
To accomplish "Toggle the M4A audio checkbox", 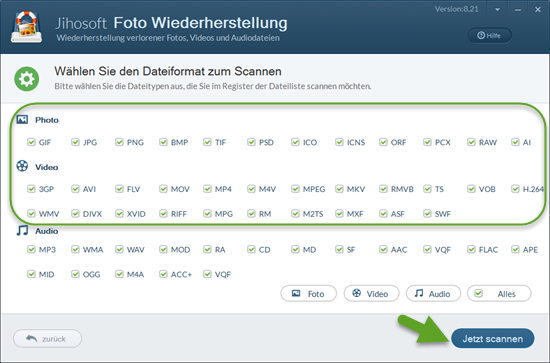I will pos(119,274).
